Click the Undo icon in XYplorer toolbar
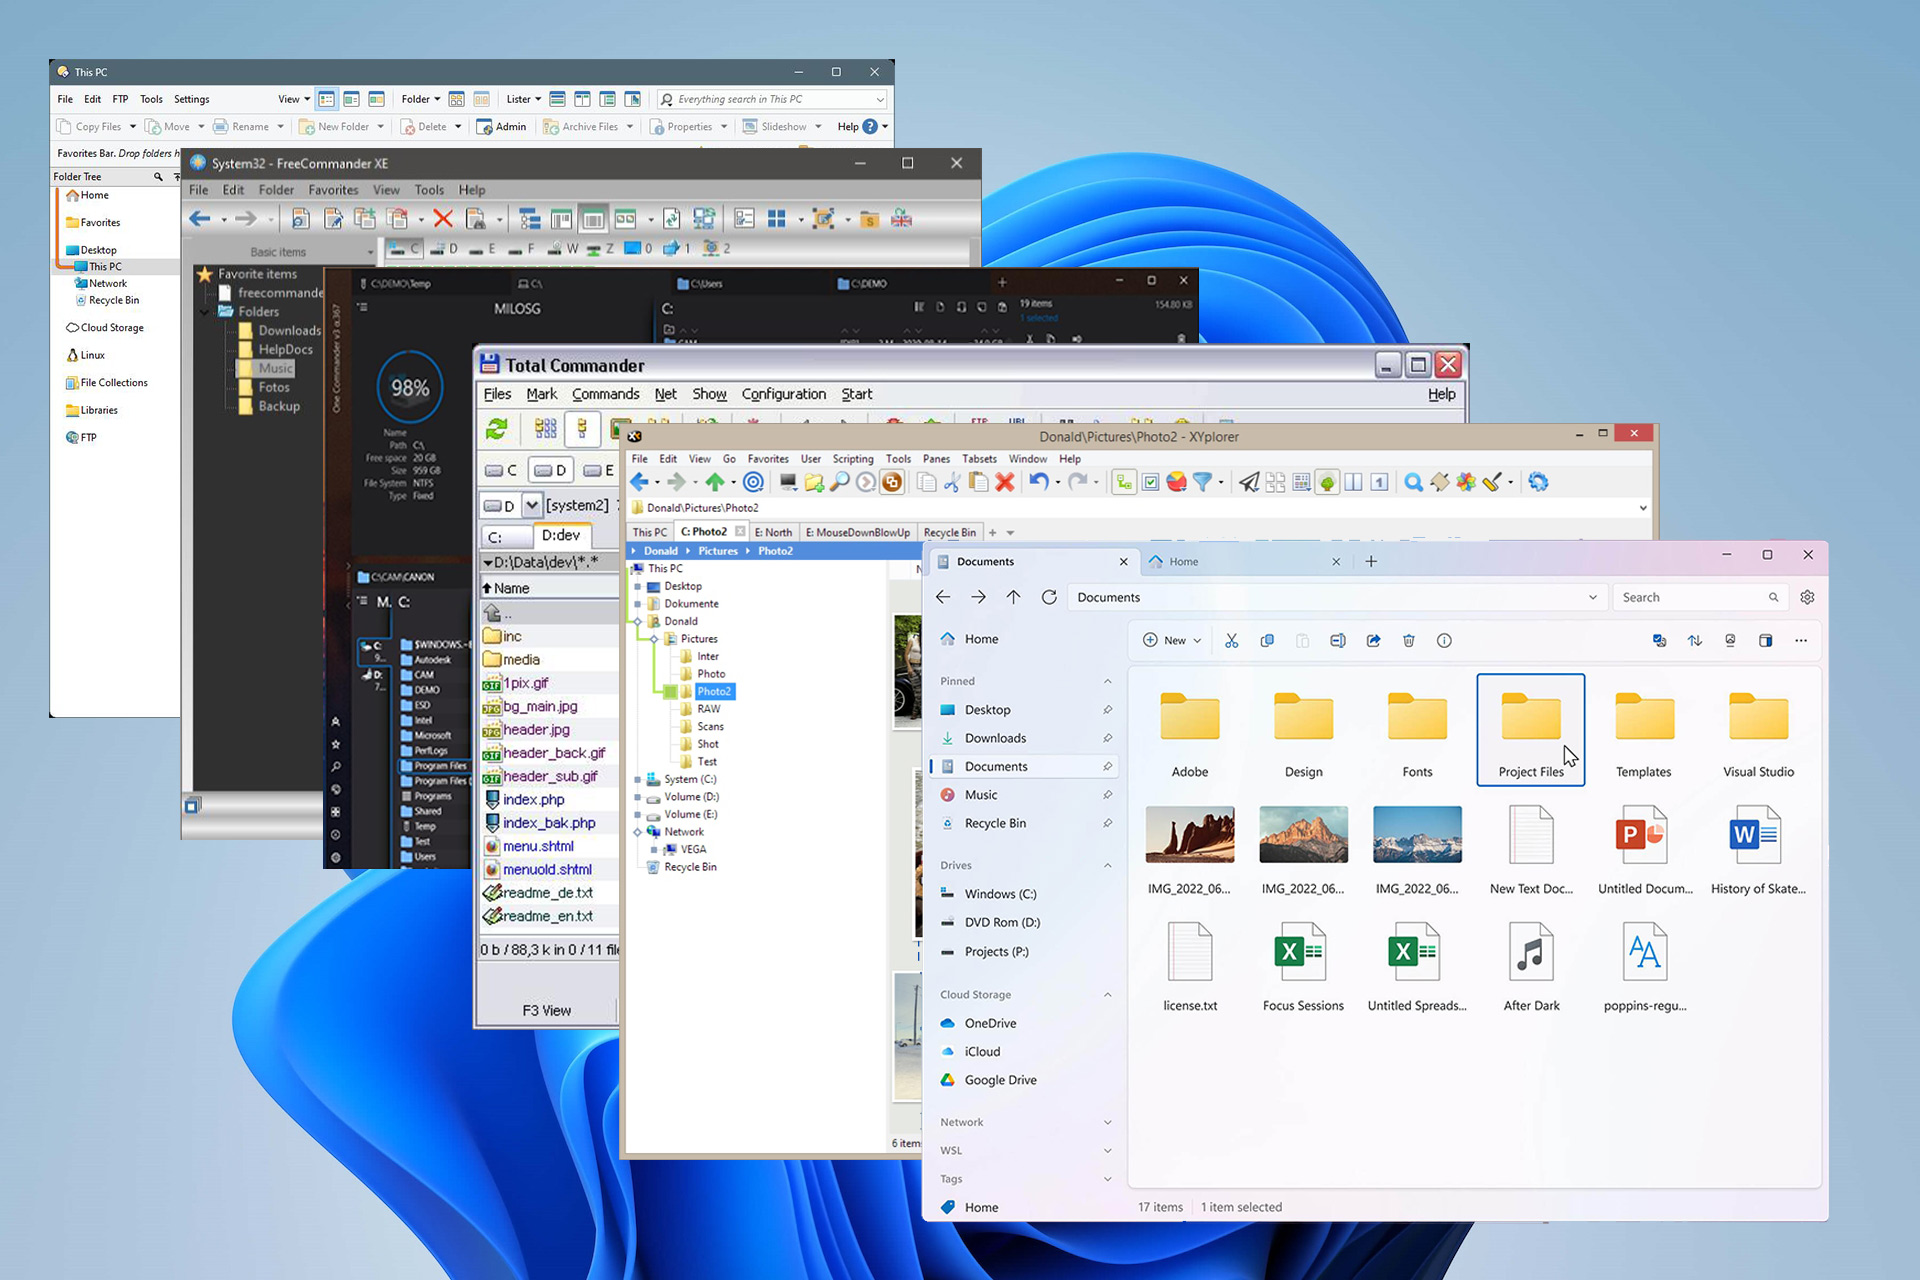 pyautogui.click(x=1039, y=483)
